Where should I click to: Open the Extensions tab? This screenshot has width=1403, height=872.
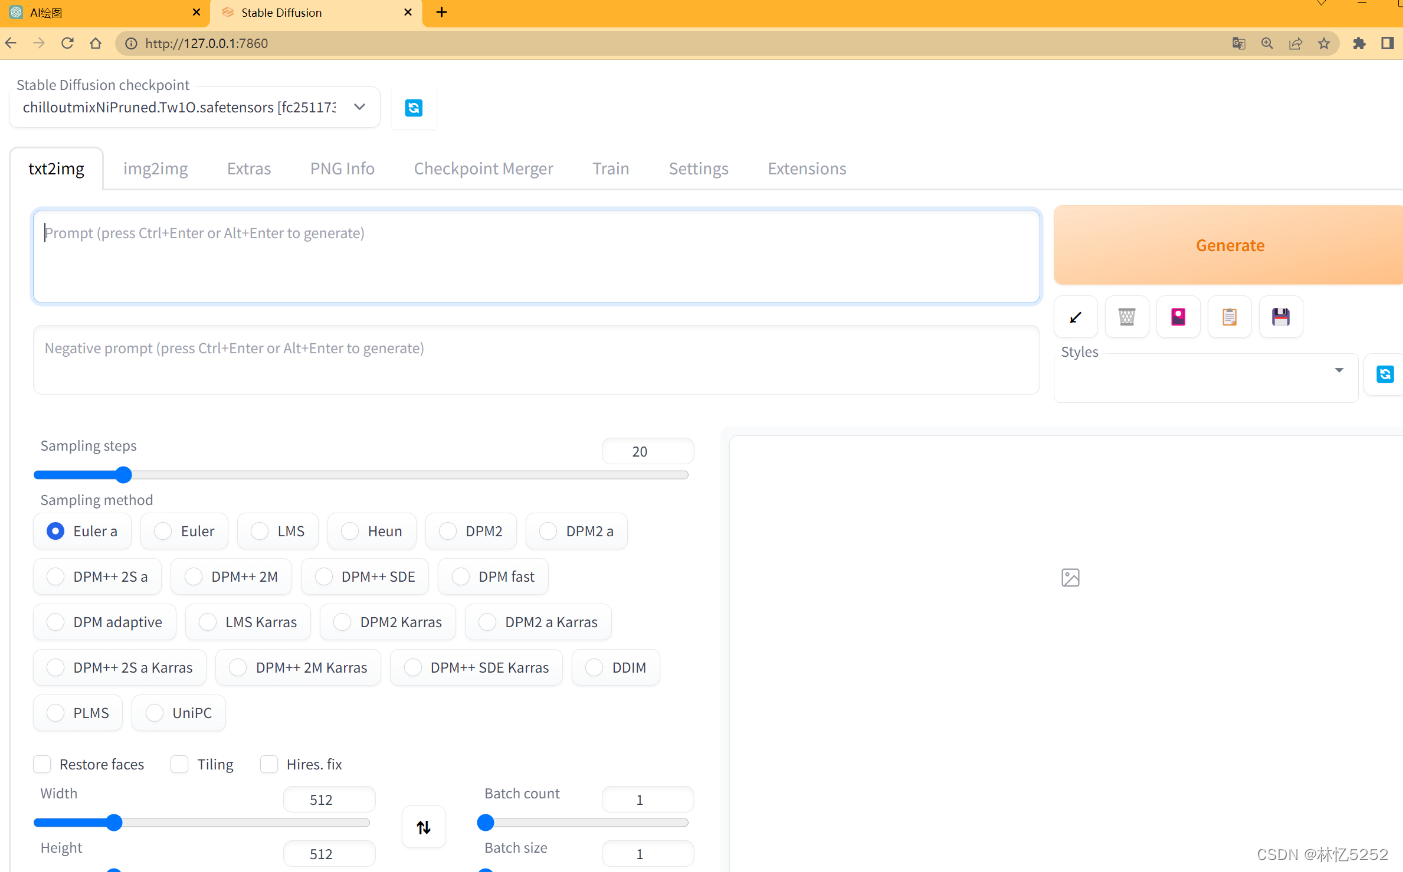pyautogui.click(x=807, y=168)
